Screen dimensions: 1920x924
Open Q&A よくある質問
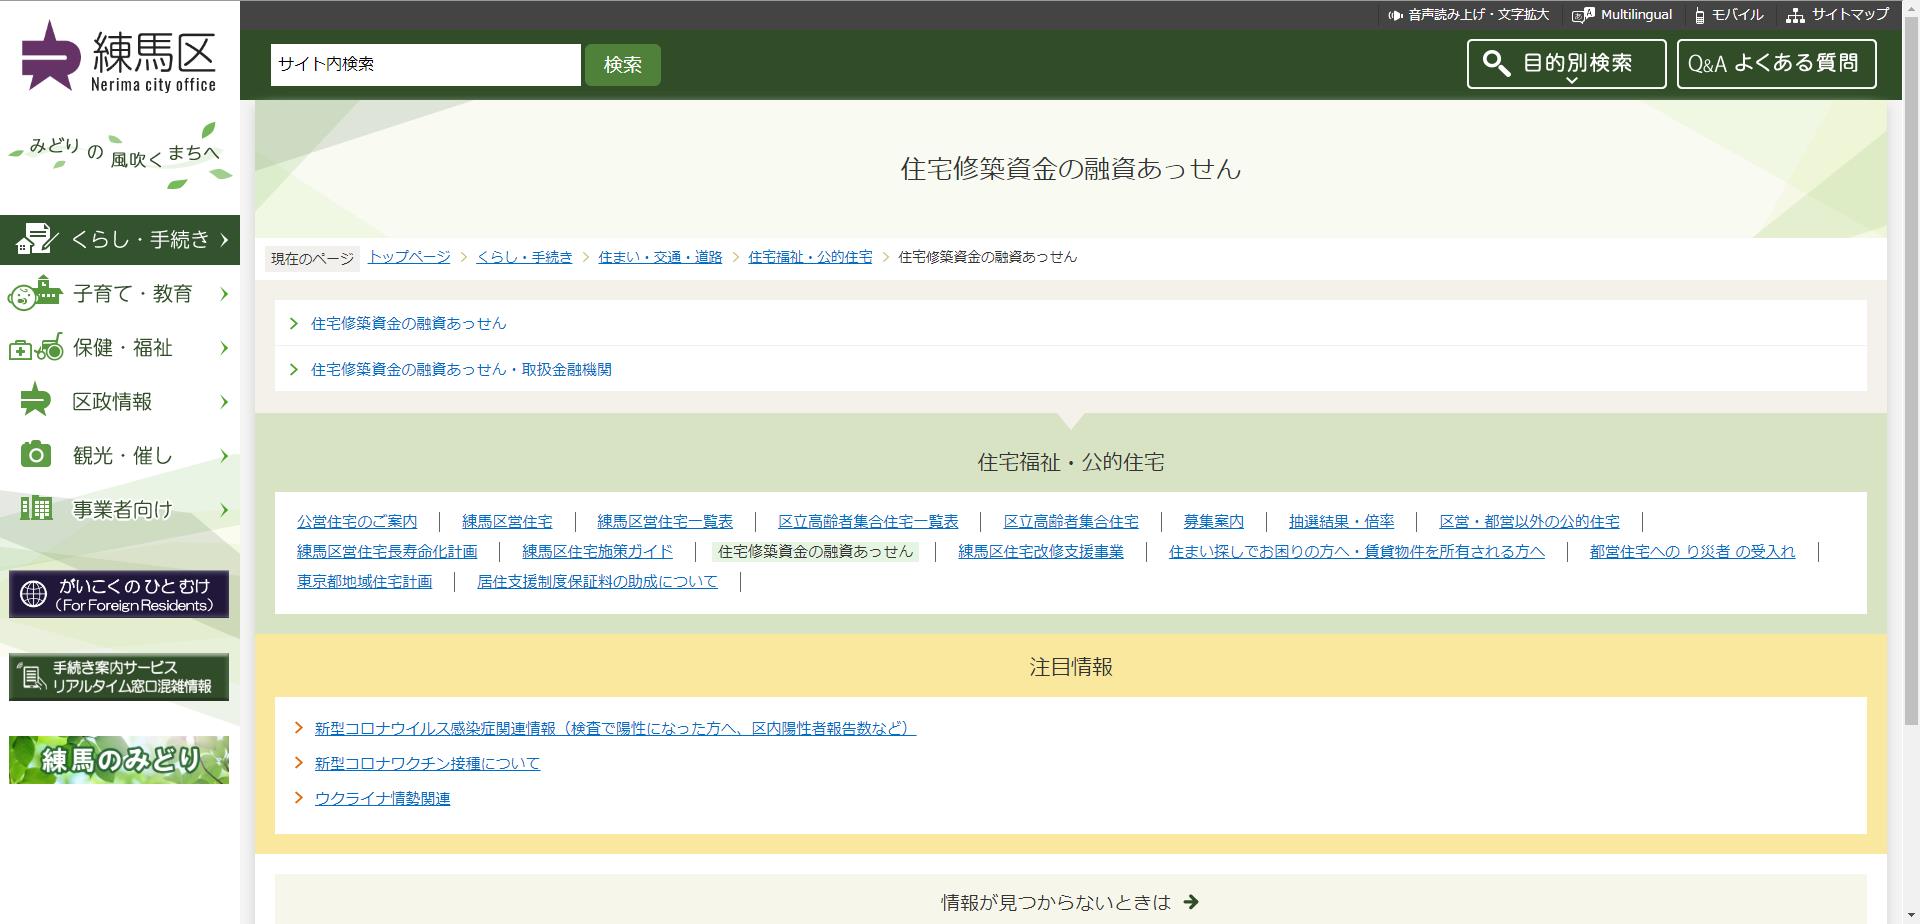[1777, 64]
